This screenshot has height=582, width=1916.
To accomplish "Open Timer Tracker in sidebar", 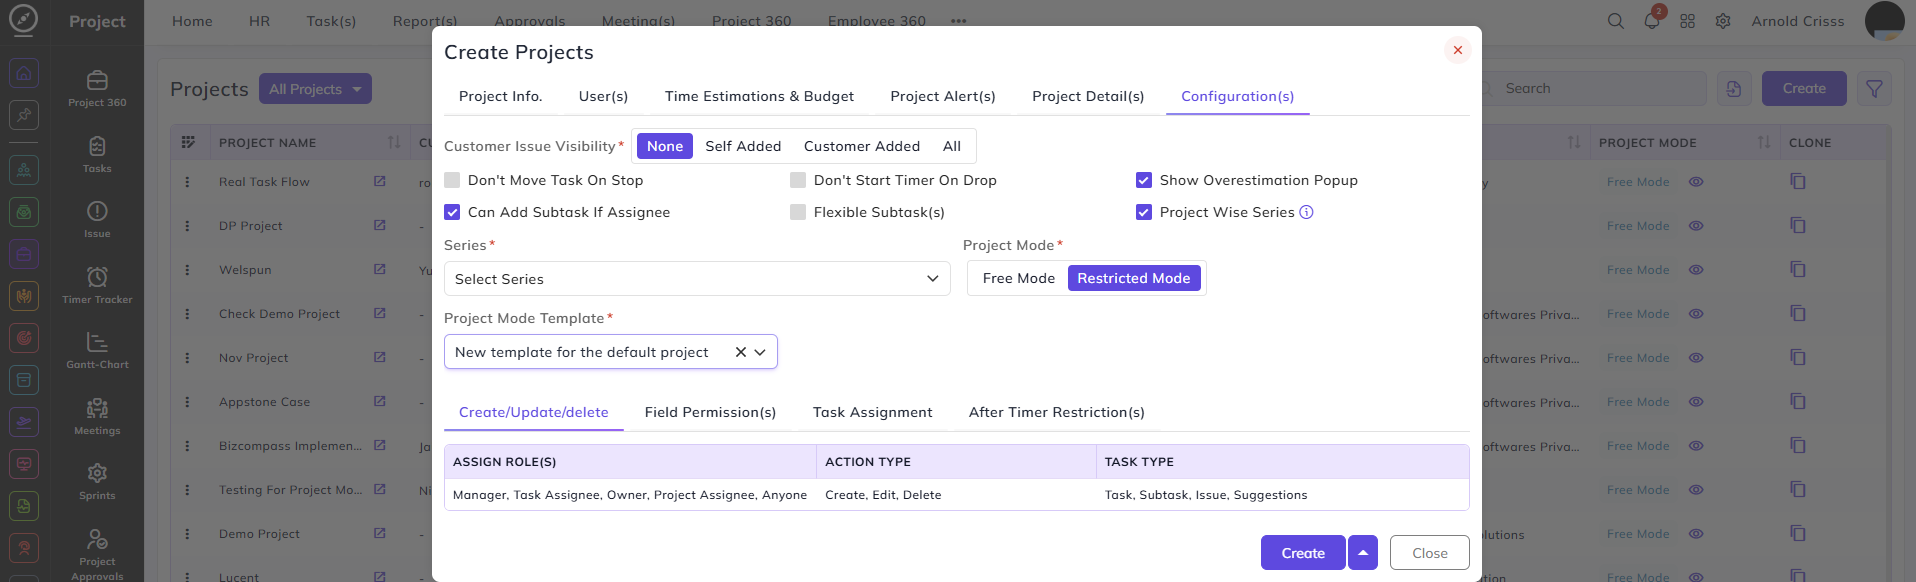I will click(97, 285).
